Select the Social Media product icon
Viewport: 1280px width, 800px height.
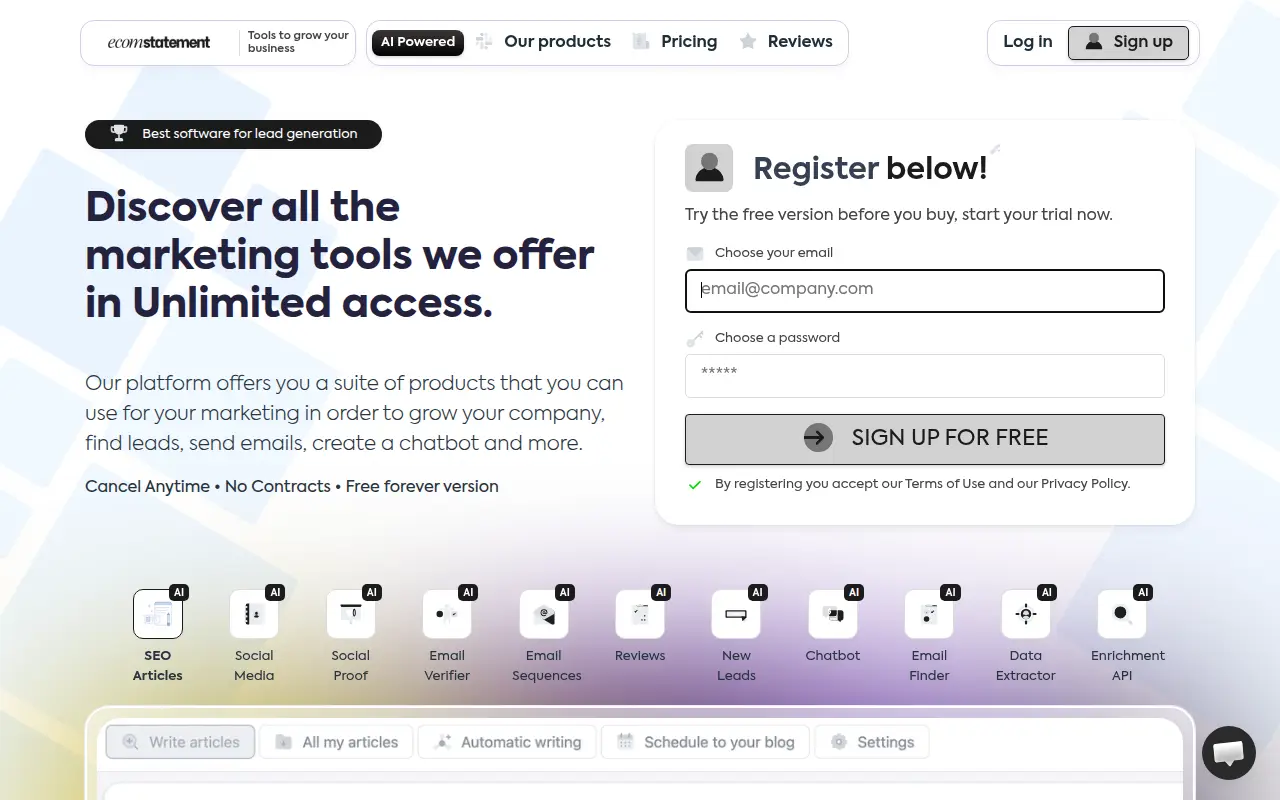point(254,614)
